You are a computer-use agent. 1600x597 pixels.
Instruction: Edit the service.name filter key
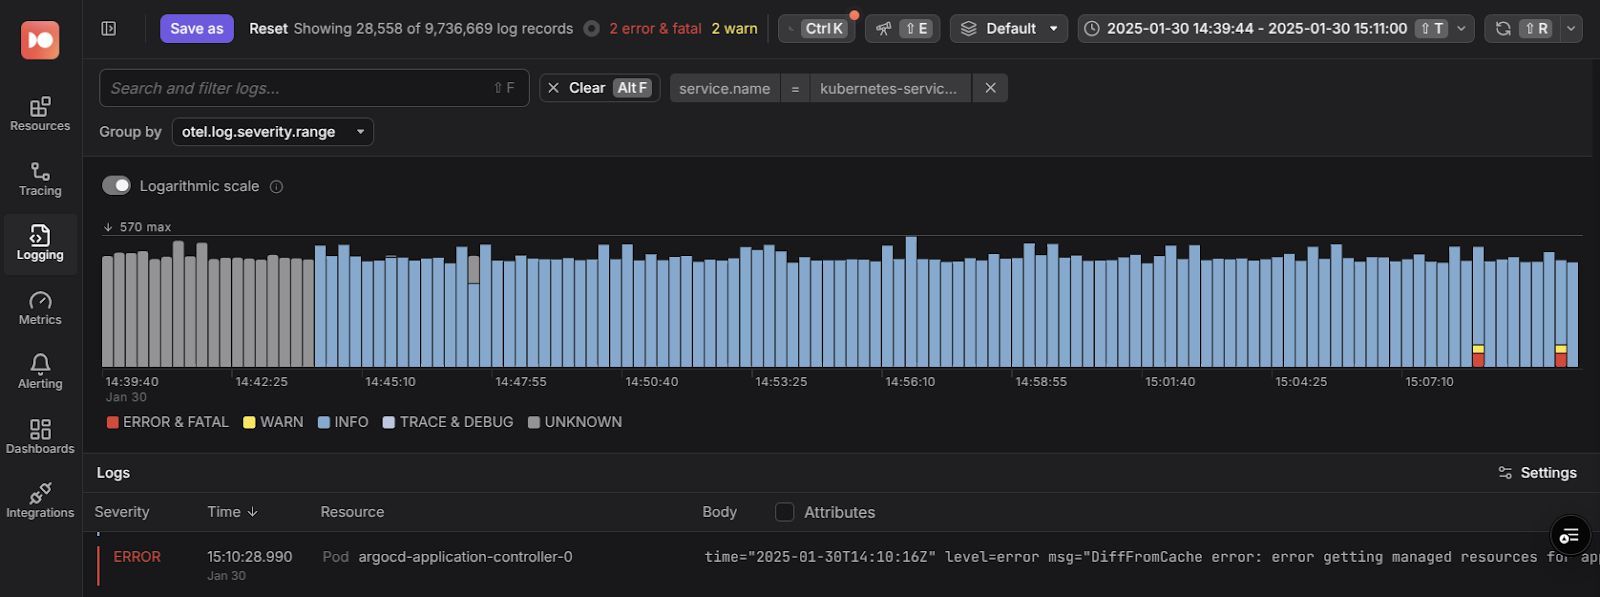coord(725,88)
